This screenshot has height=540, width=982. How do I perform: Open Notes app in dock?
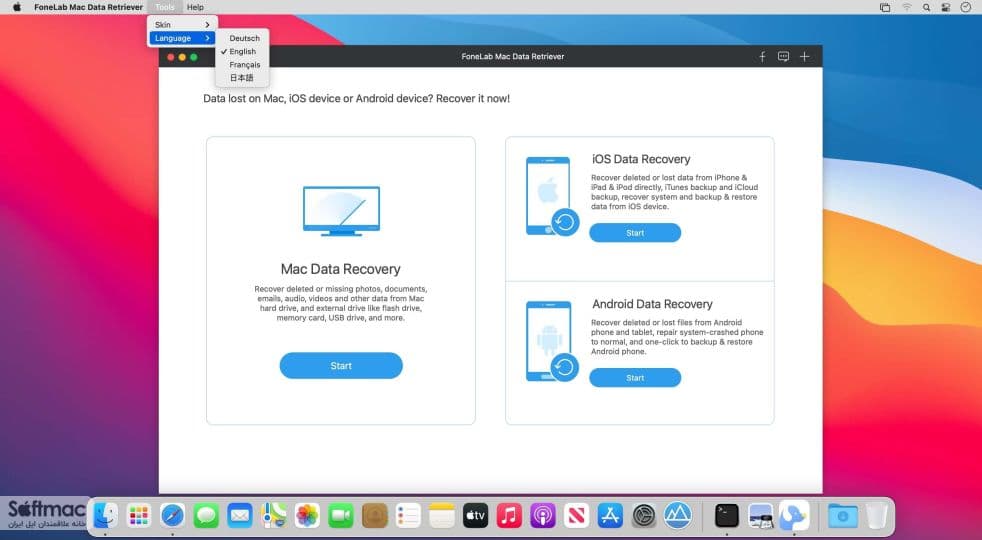coord(442,516)
